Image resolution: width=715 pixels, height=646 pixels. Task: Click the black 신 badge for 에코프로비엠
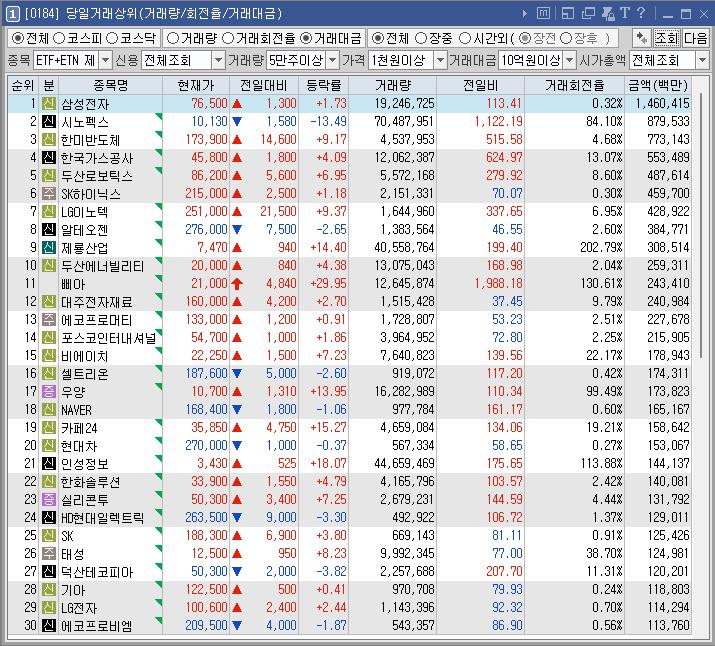tap(49, 625)
